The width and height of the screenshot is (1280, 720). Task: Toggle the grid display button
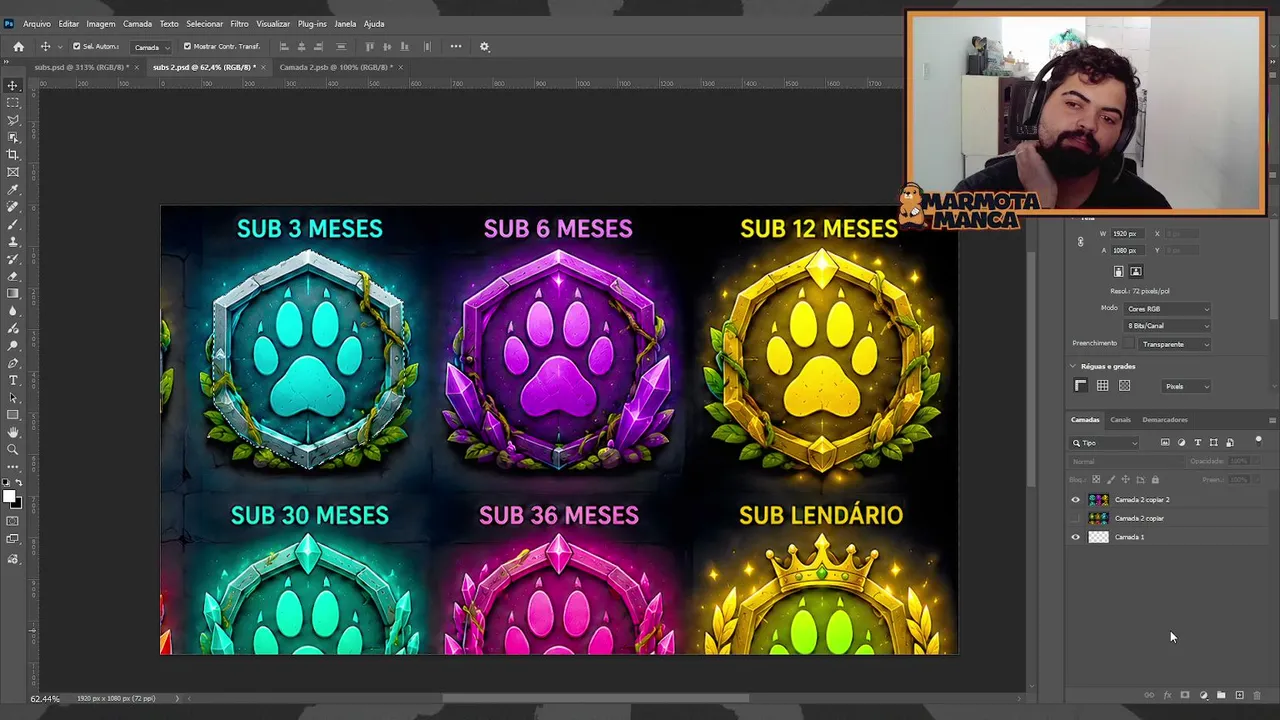tap(1102, 386)
